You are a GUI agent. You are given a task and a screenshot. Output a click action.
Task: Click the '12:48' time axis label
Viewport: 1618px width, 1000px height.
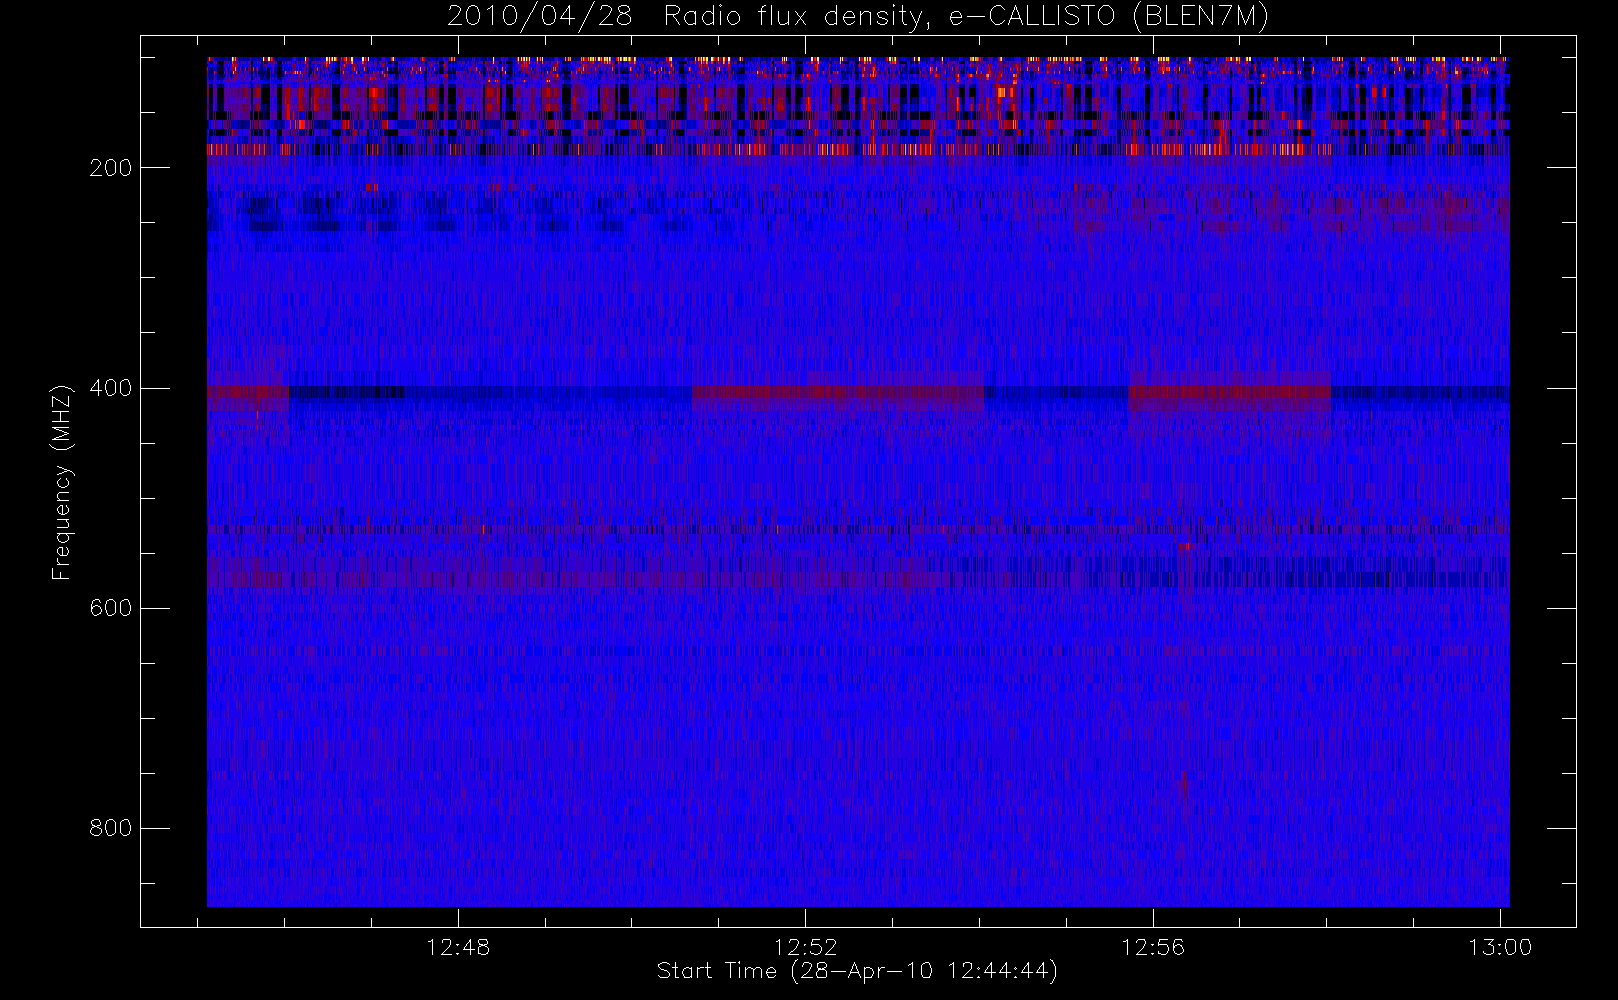click(x=458, y=947)
